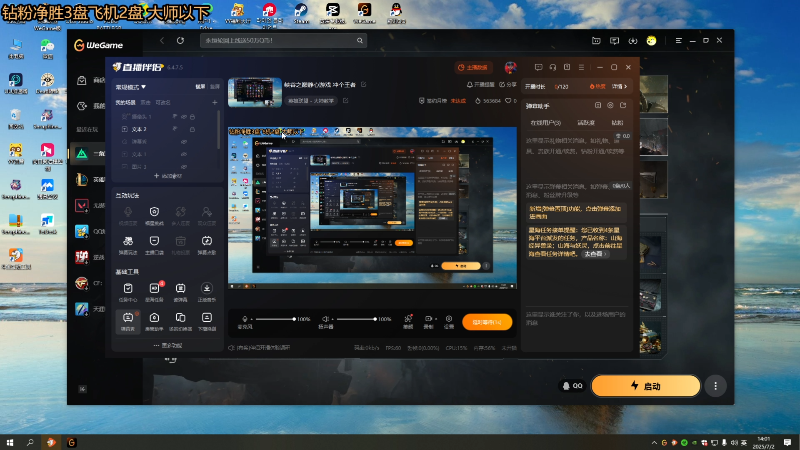
Task: Click the WeGame search field
Action: pyautogui.click(x=283, y=40)
